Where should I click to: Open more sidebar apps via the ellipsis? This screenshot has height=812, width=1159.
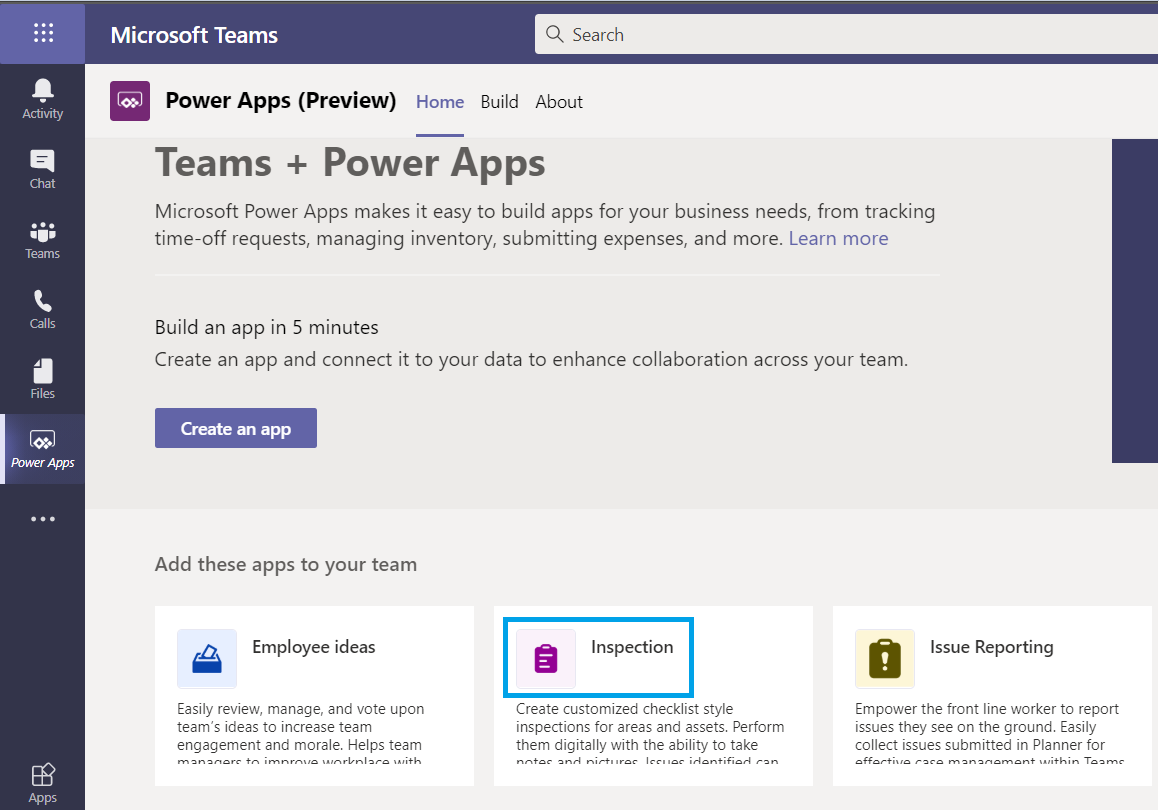(42, 518)
